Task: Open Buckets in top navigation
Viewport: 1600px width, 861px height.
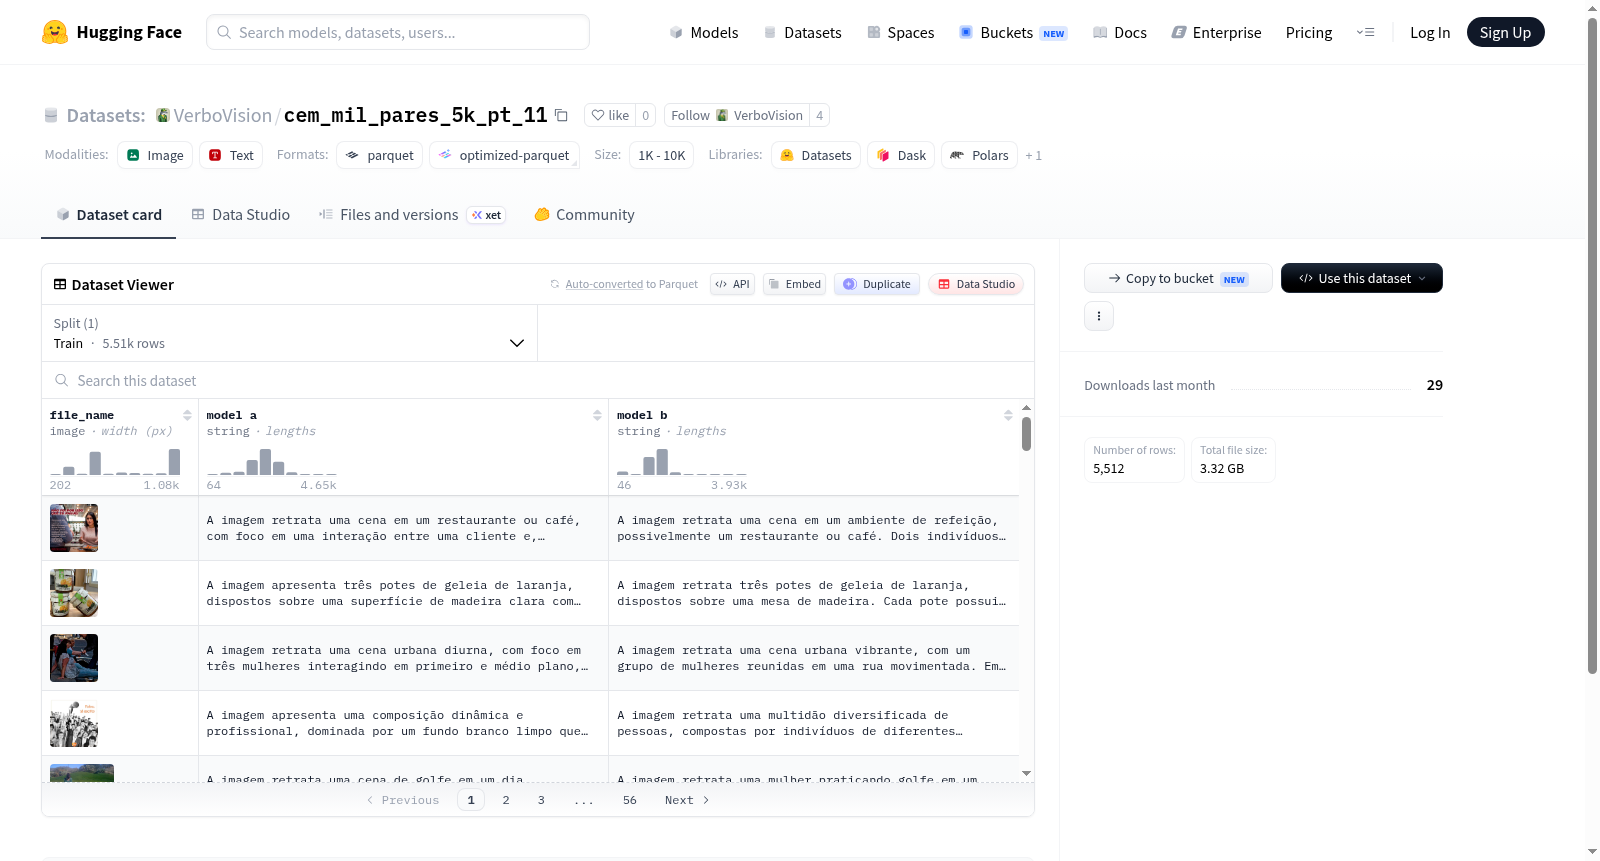Action: tap(1013, 32)
